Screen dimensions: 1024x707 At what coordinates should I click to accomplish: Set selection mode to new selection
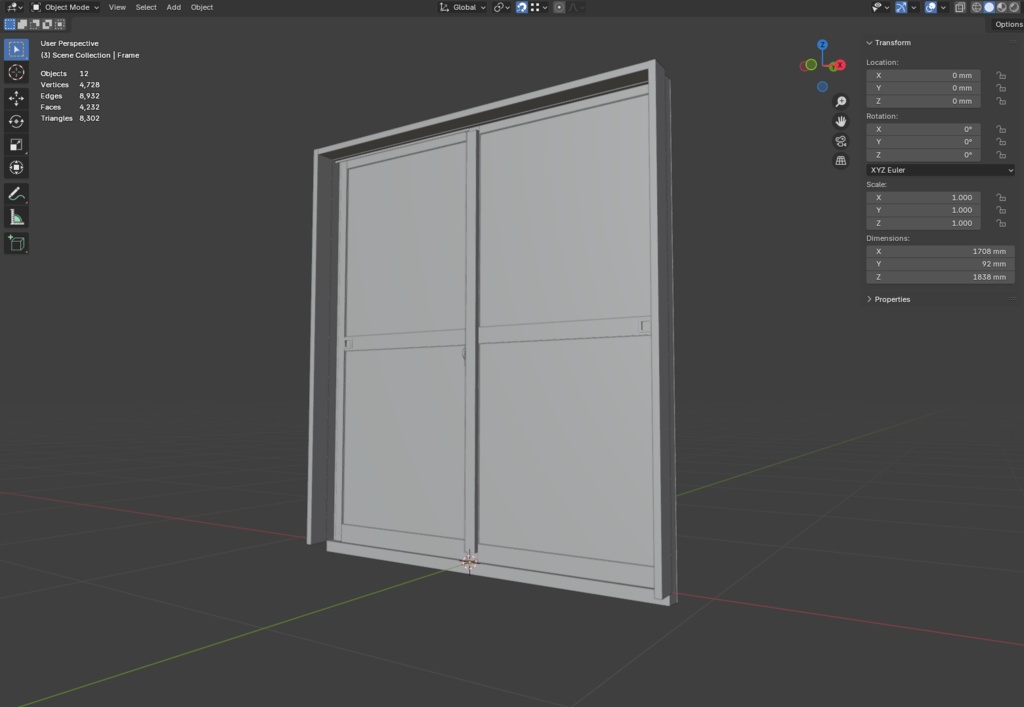tap(10, 24)
